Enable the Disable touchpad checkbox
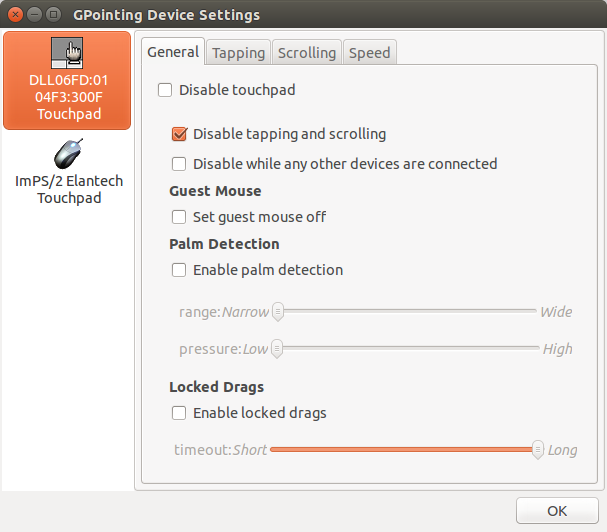 coord(165,90)
